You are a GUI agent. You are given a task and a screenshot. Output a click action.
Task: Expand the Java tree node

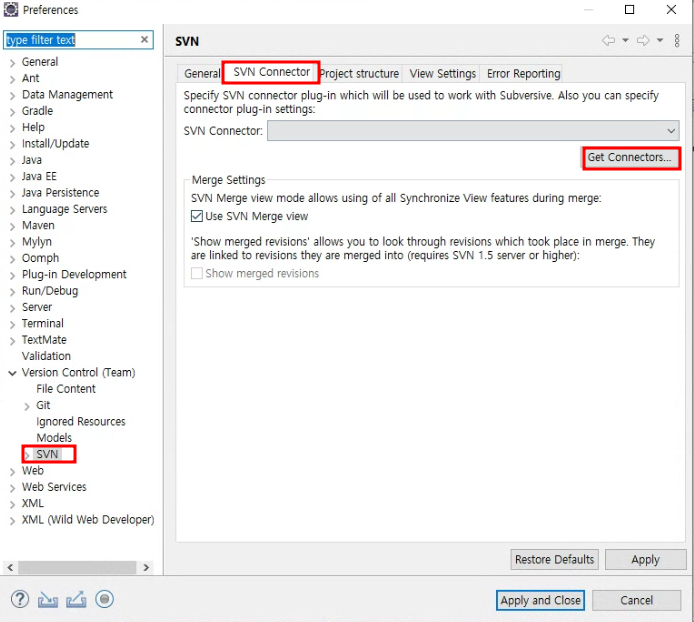(x=12, y=161)
